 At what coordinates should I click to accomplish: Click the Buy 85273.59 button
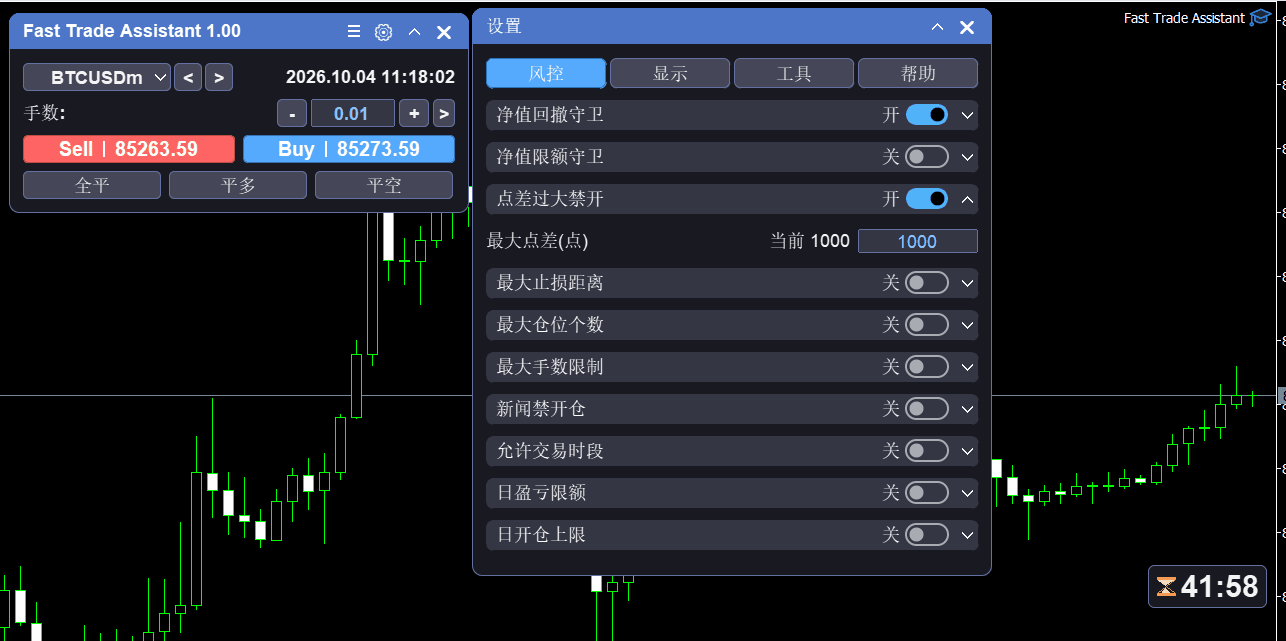coord(349,149)
